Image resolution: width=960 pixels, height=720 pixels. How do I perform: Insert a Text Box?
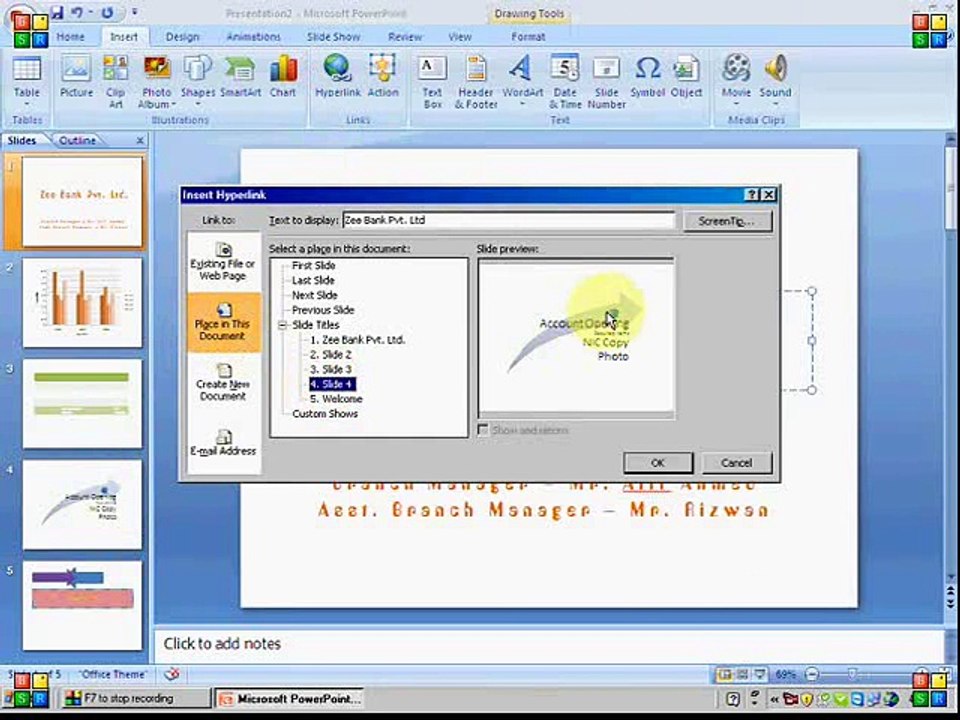pyautogui.click(x=432, y=82)
